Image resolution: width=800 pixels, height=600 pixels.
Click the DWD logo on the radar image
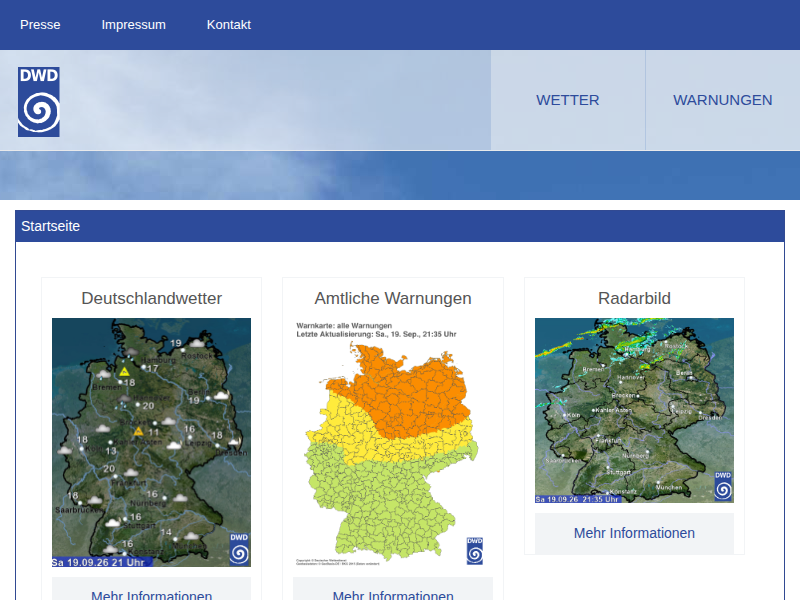point(723,486)
